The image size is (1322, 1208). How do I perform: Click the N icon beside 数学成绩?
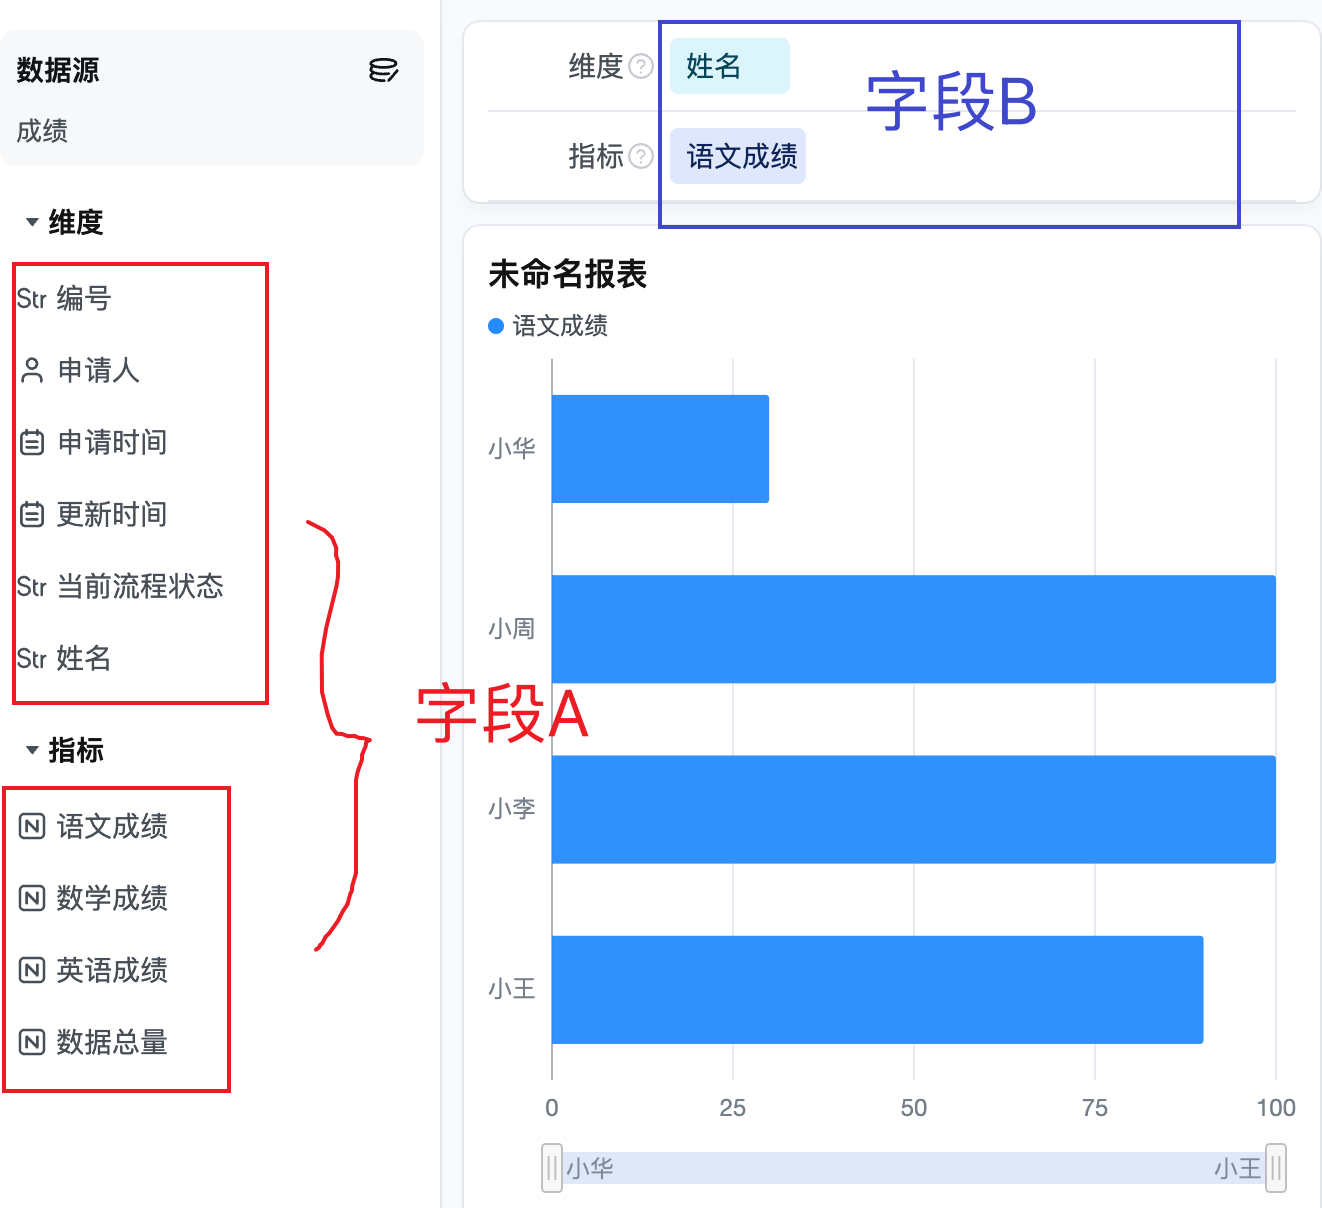coord(32,898)
